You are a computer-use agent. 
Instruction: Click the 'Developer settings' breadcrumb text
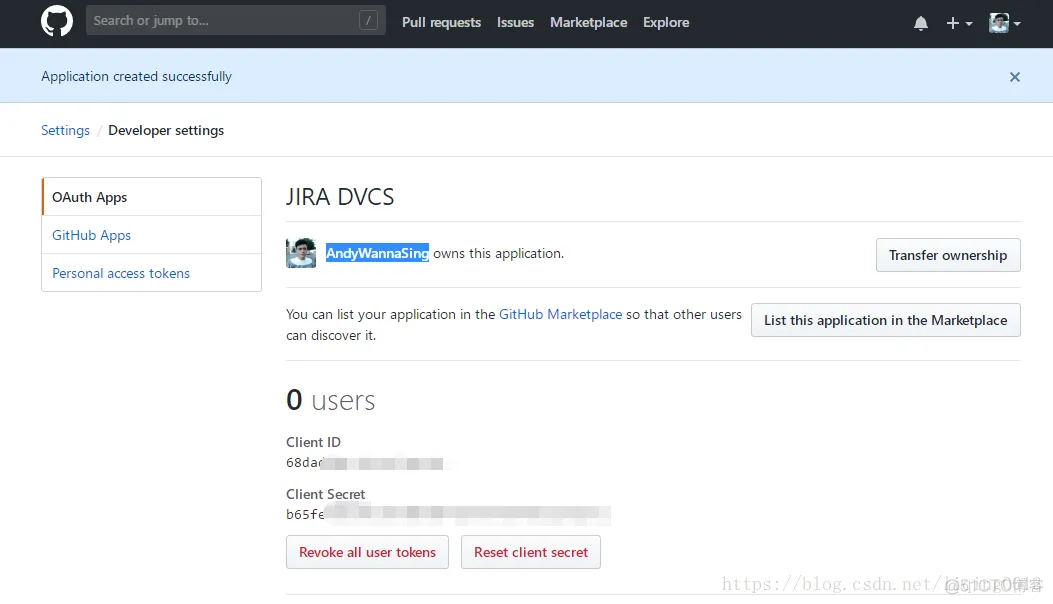(x=166, y=130)
